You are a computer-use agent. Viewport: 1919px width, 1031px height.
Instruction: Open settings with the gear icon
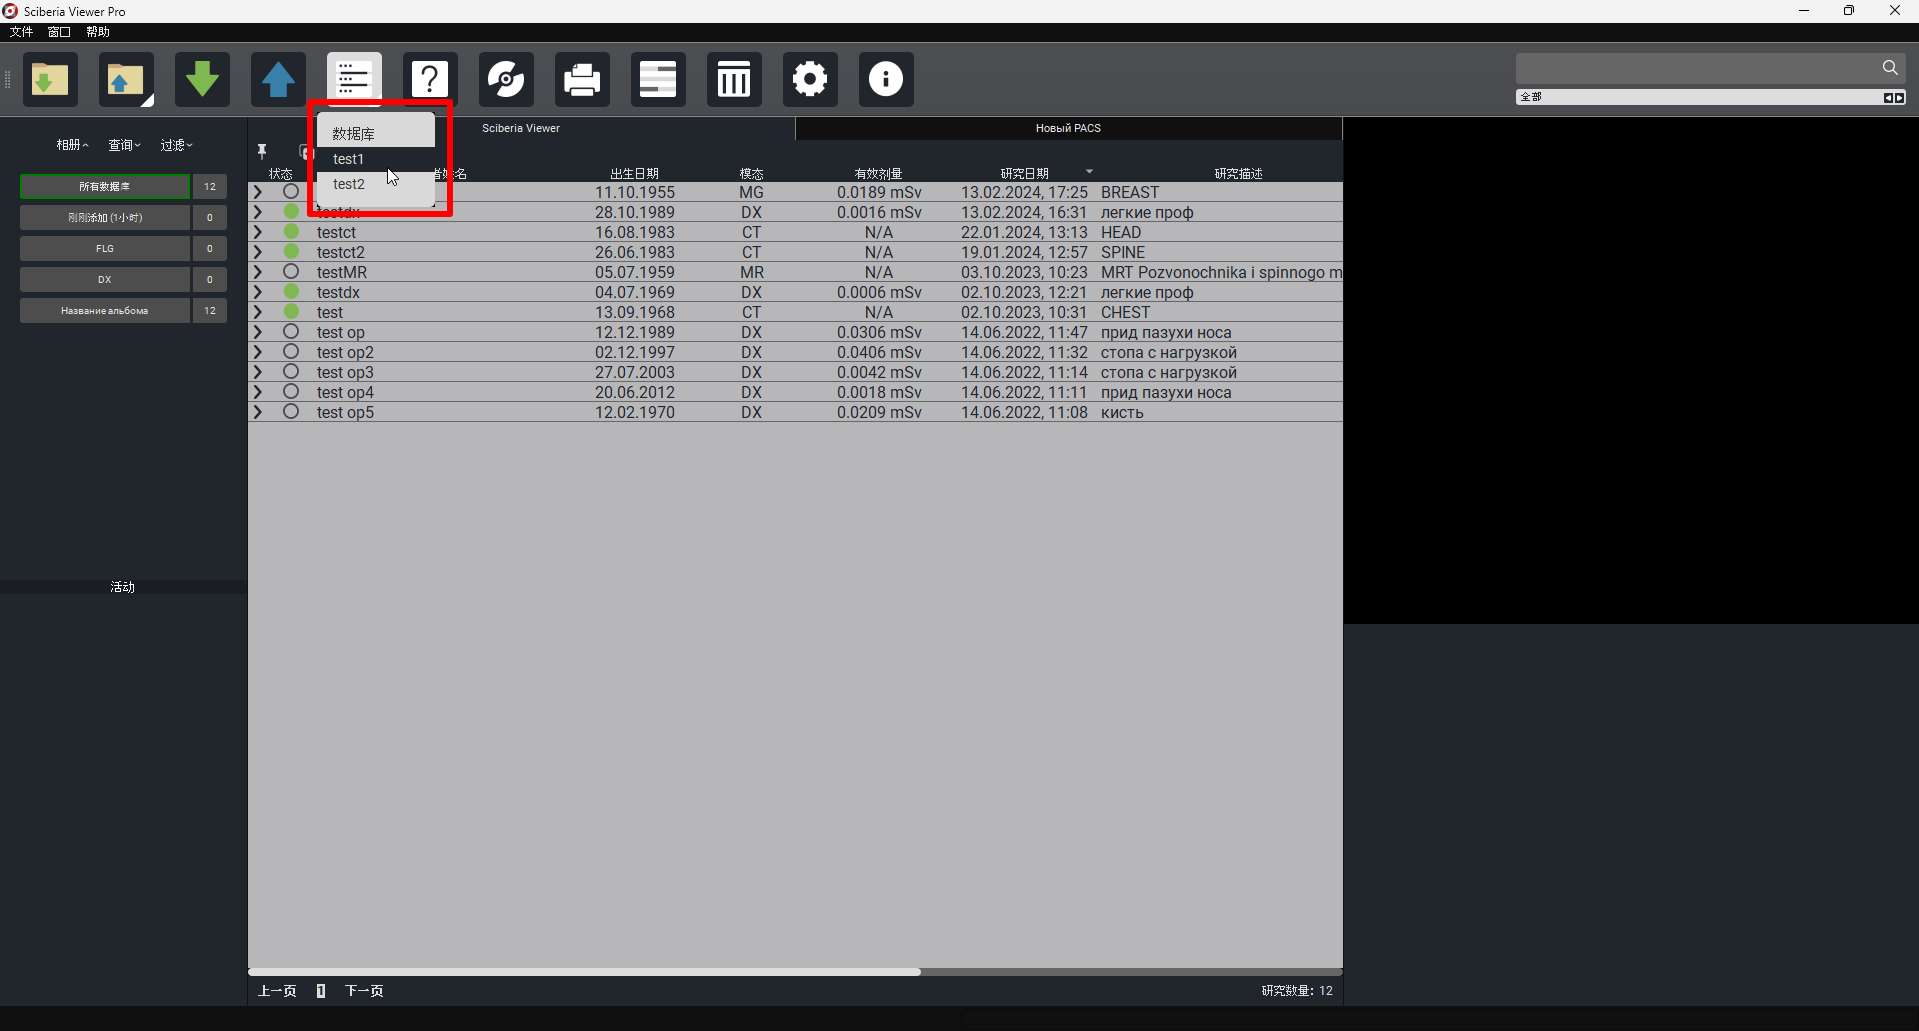tap(810, 79)
